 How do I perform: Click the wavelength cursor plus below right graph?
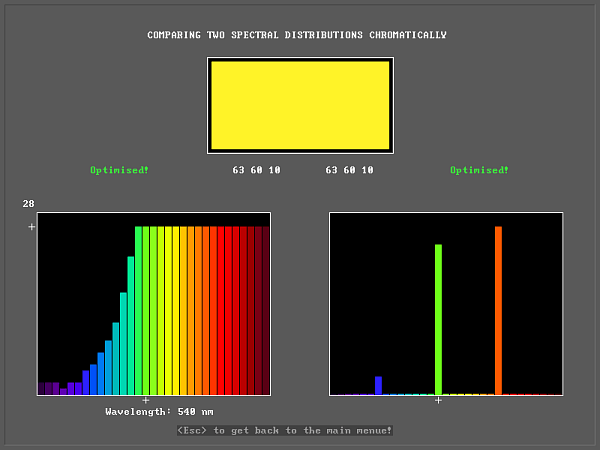[439, 401]
